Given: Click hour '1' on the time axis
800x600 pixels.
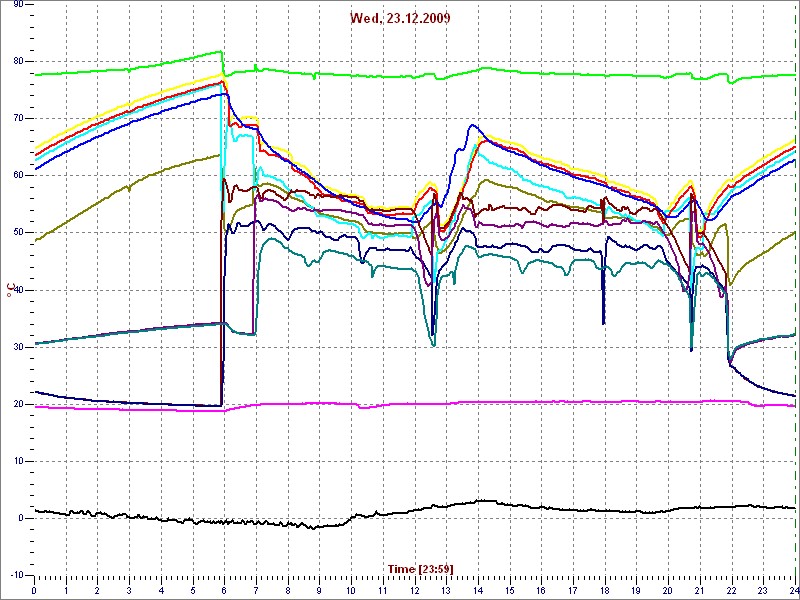Looking at the screenshot, I should click(66, 590).
